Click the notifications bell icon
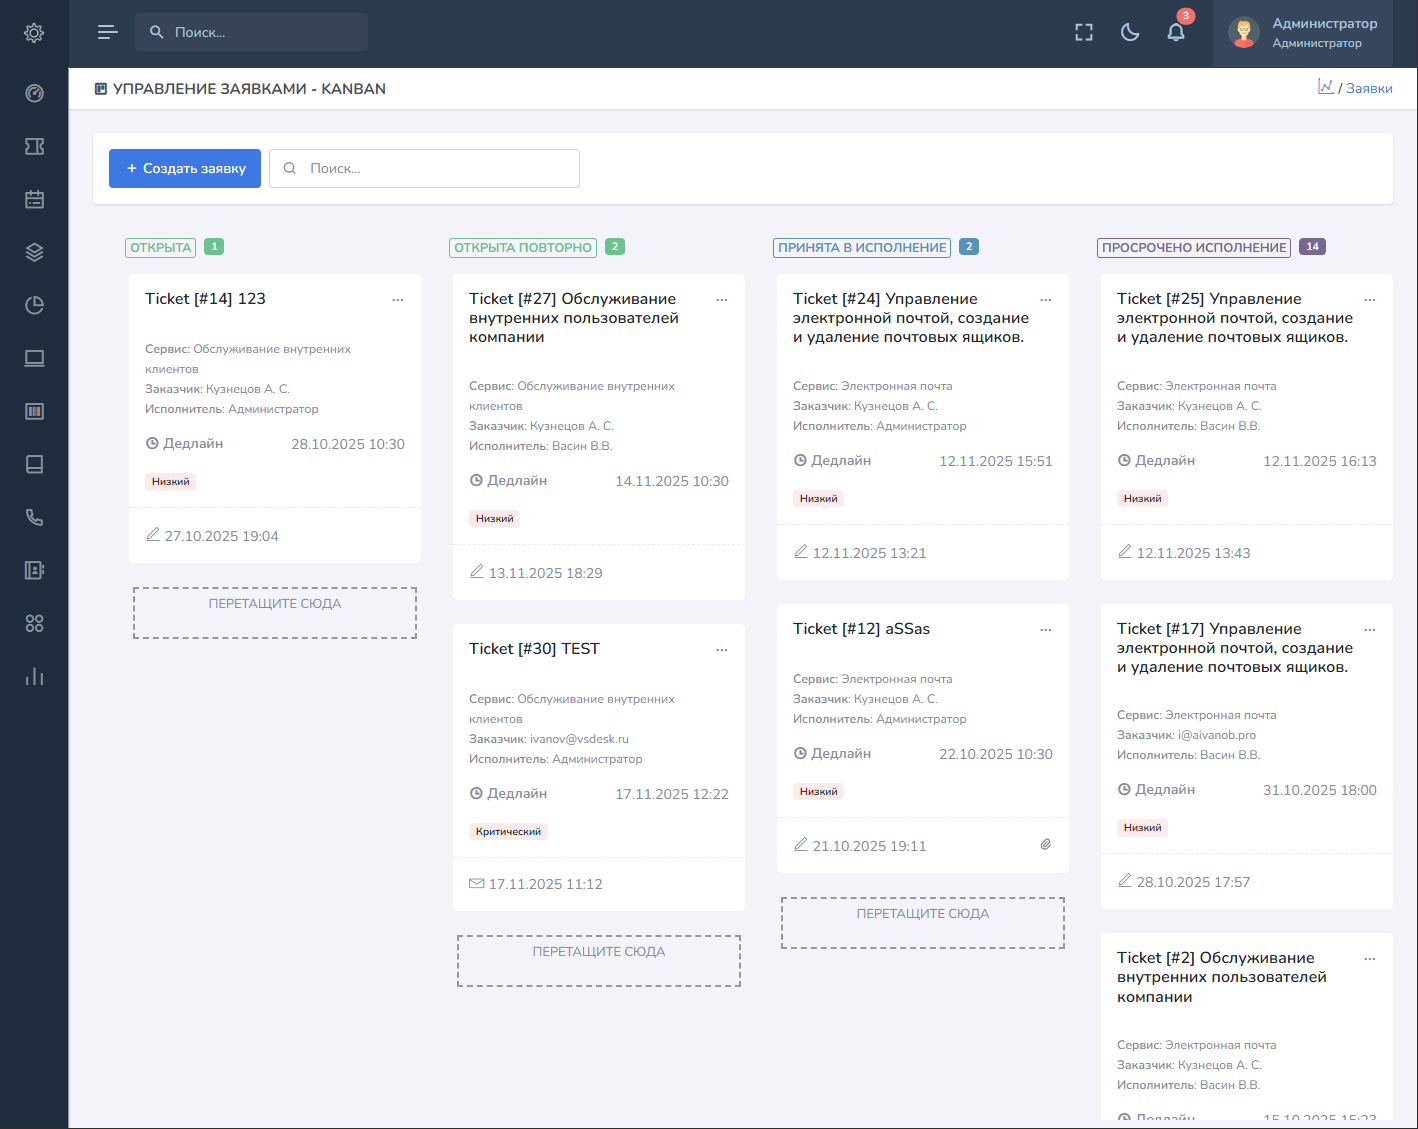Viewport: 1418px width, 1129px height. [x=1176, y=33]
